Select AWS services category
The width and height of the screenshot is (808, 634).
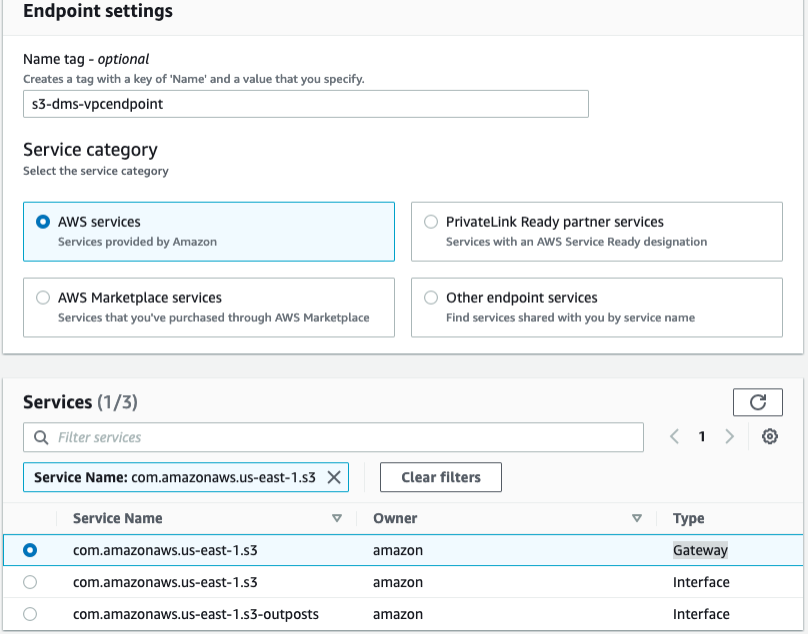point(43,222)
